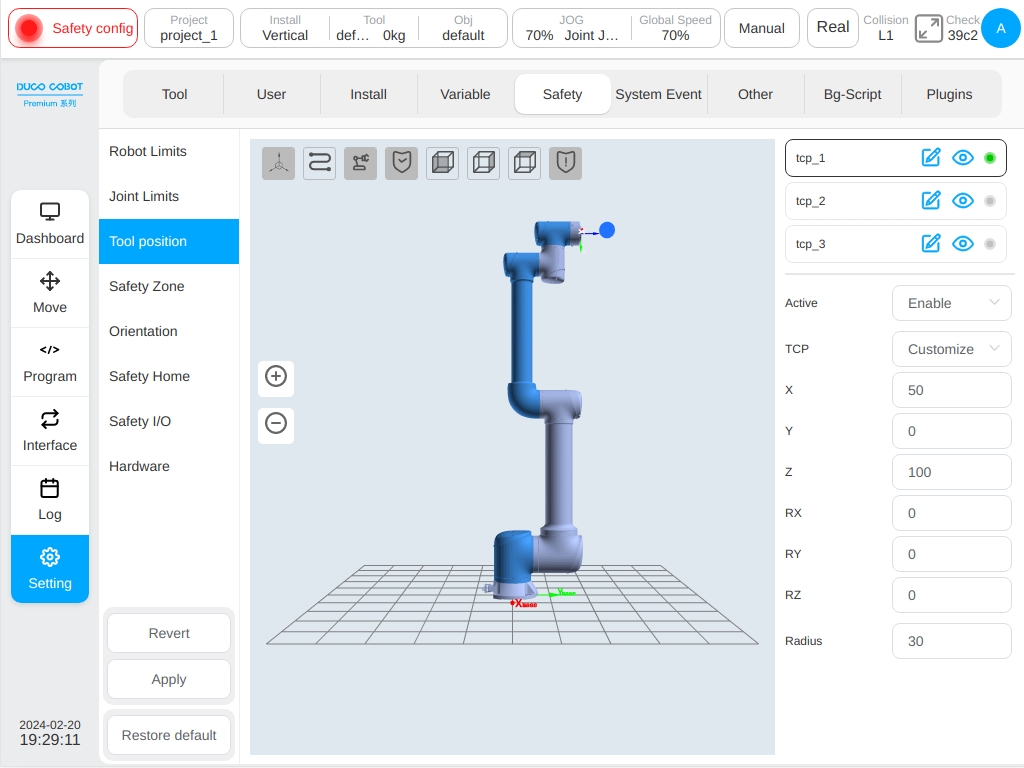Viewport: 1024px width, 768px height.
Task: Open the TCP Customize dropdown
Action: coord(952,349)
